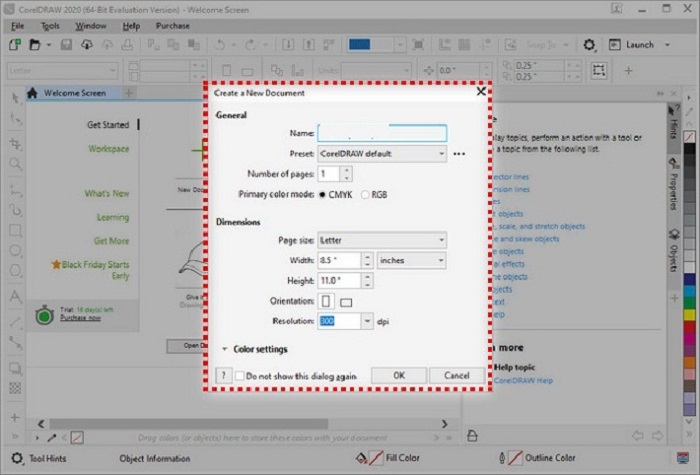Open the Preset CorelDRAW default dropdown
Image resolution: width=700 pixels, height=475 pixels.
[x=382, y=154]
